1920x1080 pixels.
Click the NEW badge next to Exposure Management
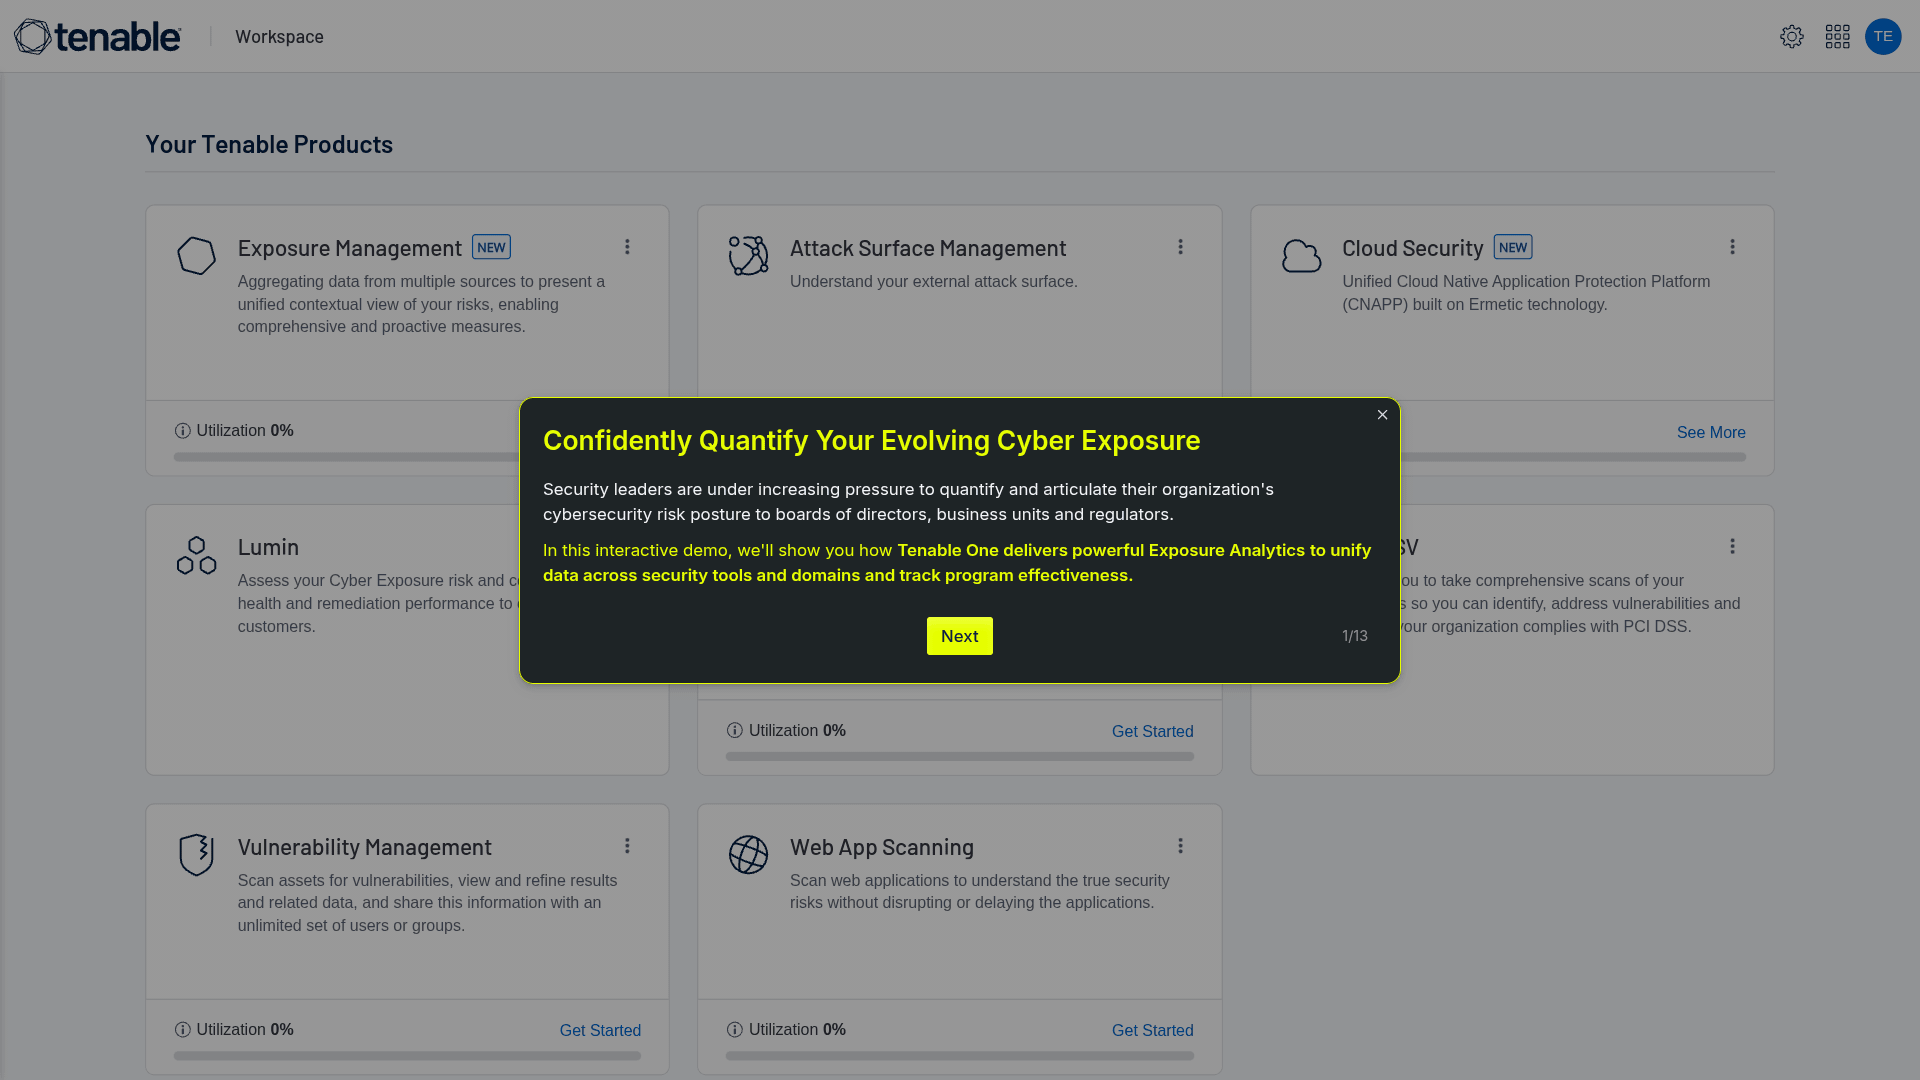click(x=491, y=247)
